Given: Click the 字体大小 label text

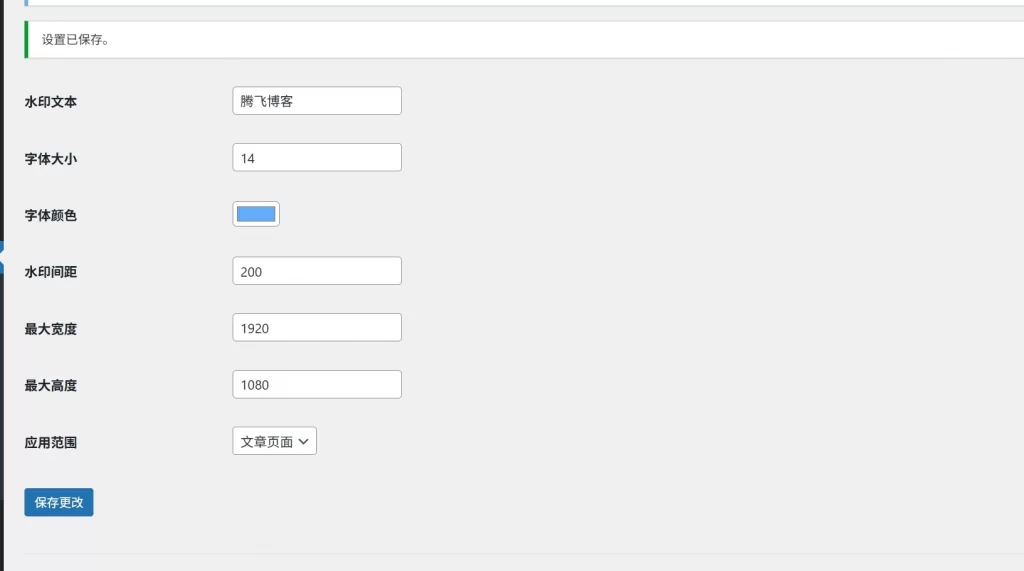Looking at the screenshot, I should point(51,158).
